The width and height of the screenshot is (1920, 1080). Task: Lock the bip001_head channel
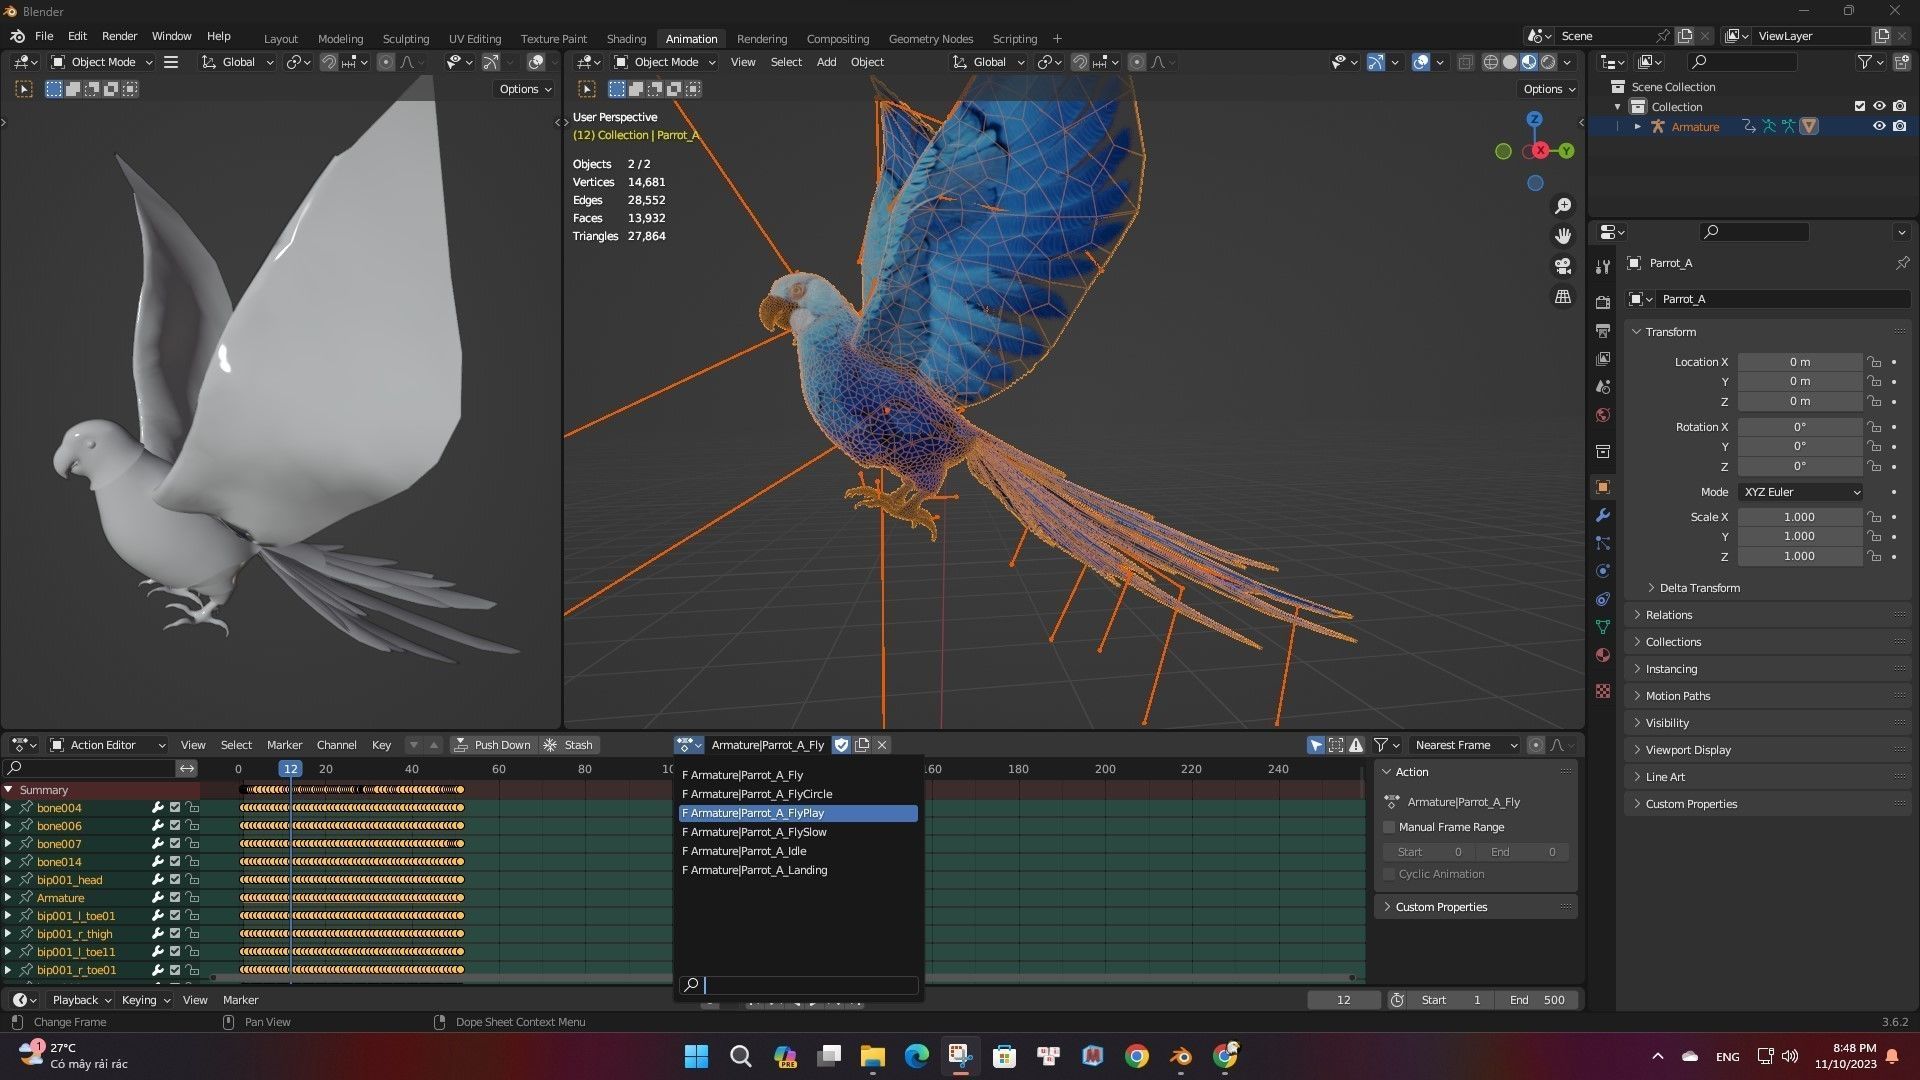point(192,880)
